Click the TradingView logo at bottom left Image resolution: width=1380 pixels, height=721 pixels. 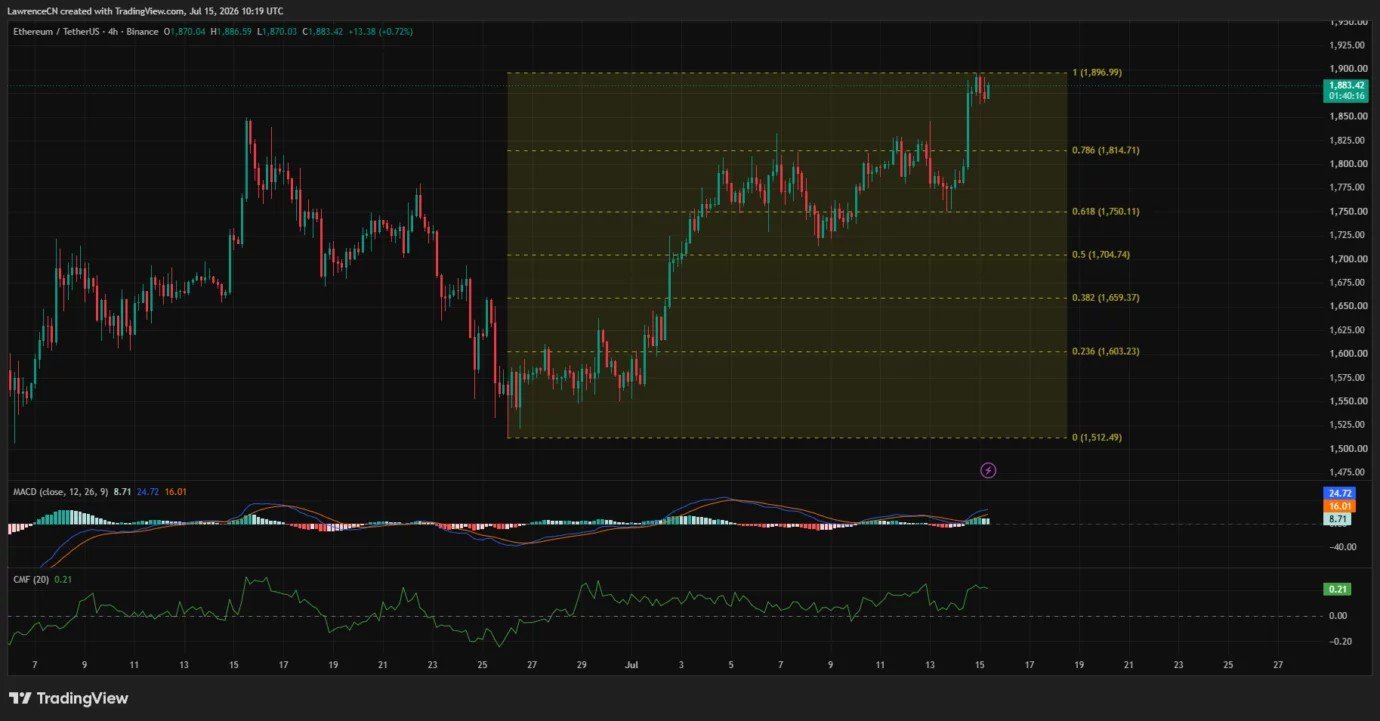tap(68, 698)
